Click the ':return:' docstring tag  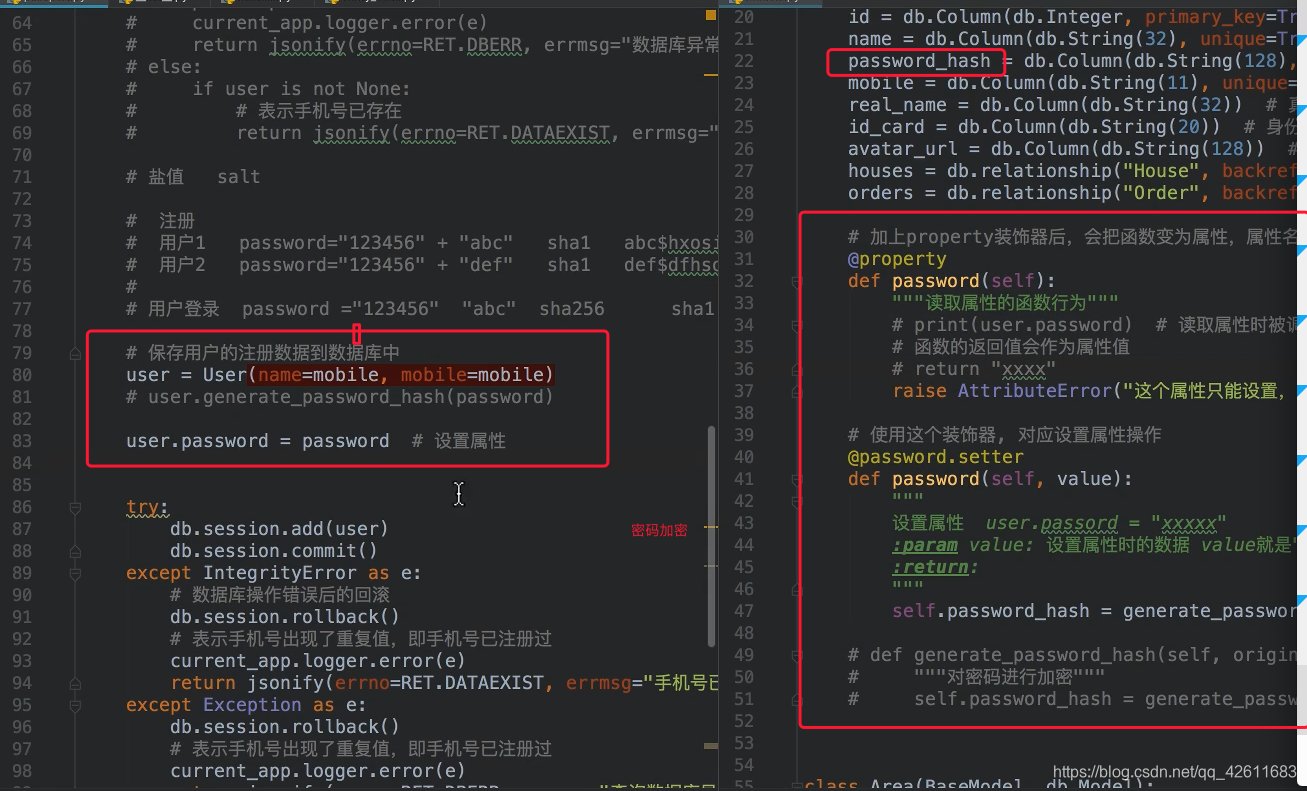pos(936,567)
